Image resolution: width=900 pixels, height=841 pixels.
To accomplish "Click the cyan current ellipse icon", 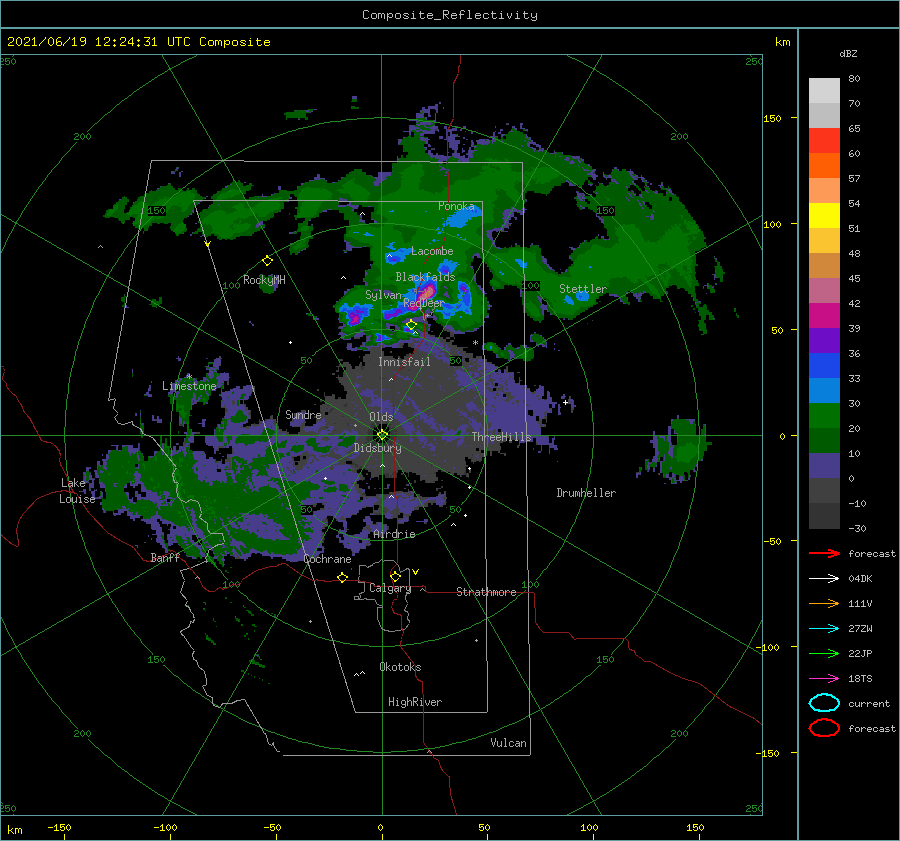I will click(824, 703).
